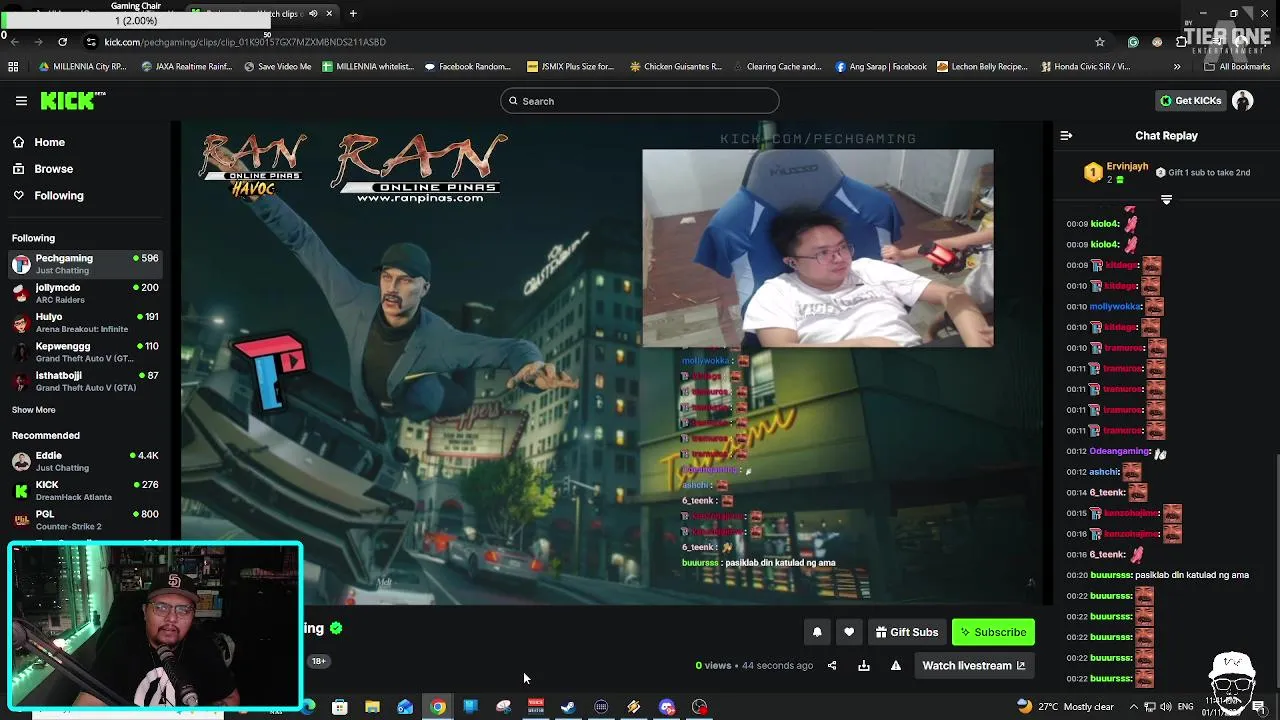Share the clip using share icon
The image size is (1280, 720).
point(832,666)
